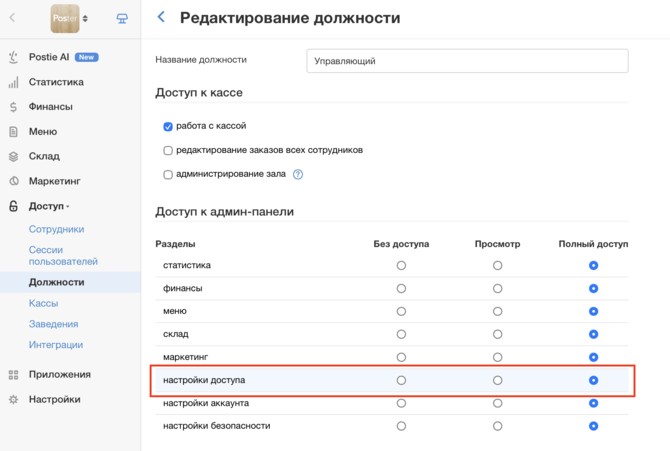Open the Заведения submenu link
The height and width of the screenshot is (451, 670).
point(53,324)
